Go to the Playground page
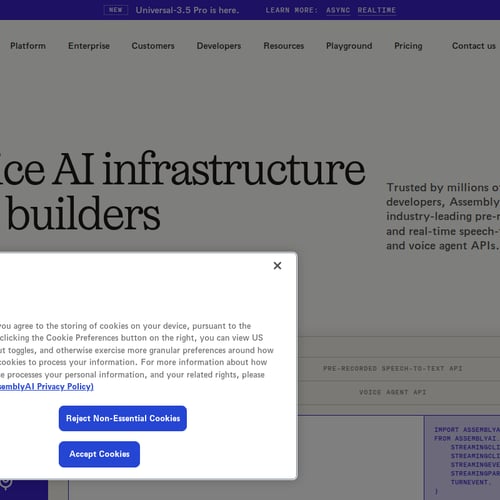Viewport: 500px width, 500px height. tap(349, 46)
